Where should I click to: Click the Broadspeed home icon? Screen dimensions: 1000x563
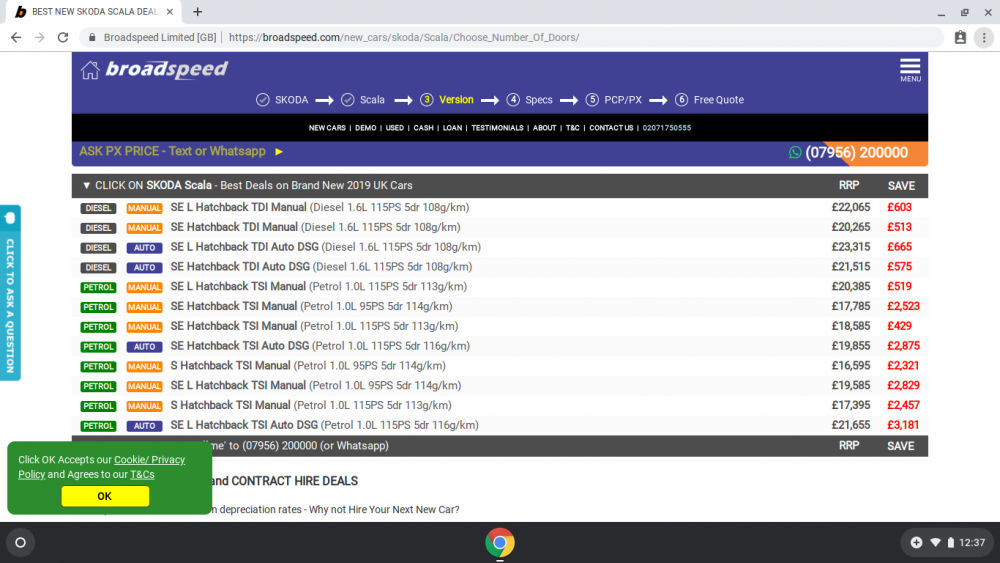tap(90, 69)
